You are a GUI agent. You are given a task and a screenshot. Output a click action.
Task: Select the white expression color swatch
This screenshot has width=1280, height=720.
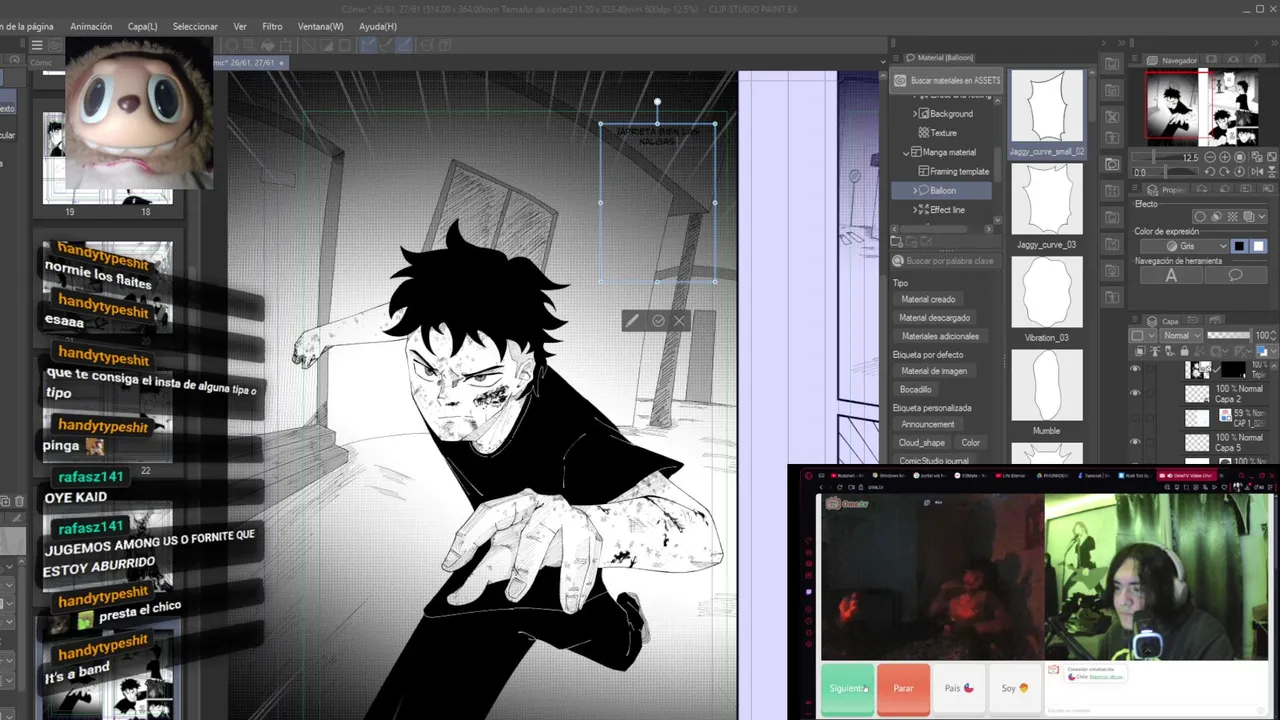click(x=1259, y=246)
